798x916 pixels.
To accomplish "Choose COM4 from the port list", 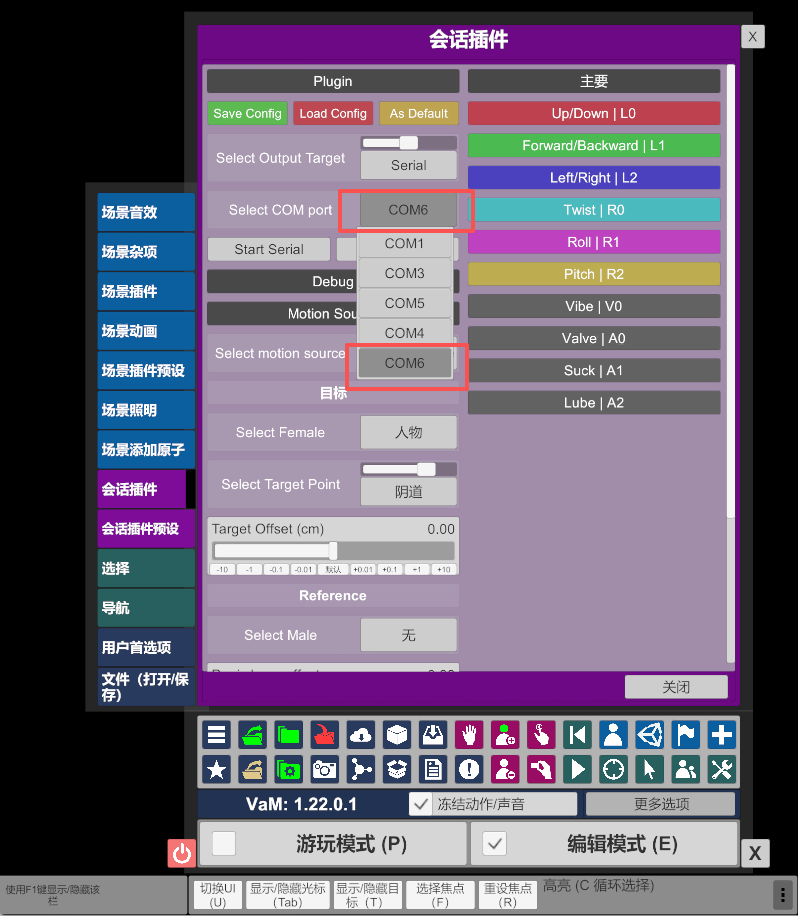I will 404,332.
